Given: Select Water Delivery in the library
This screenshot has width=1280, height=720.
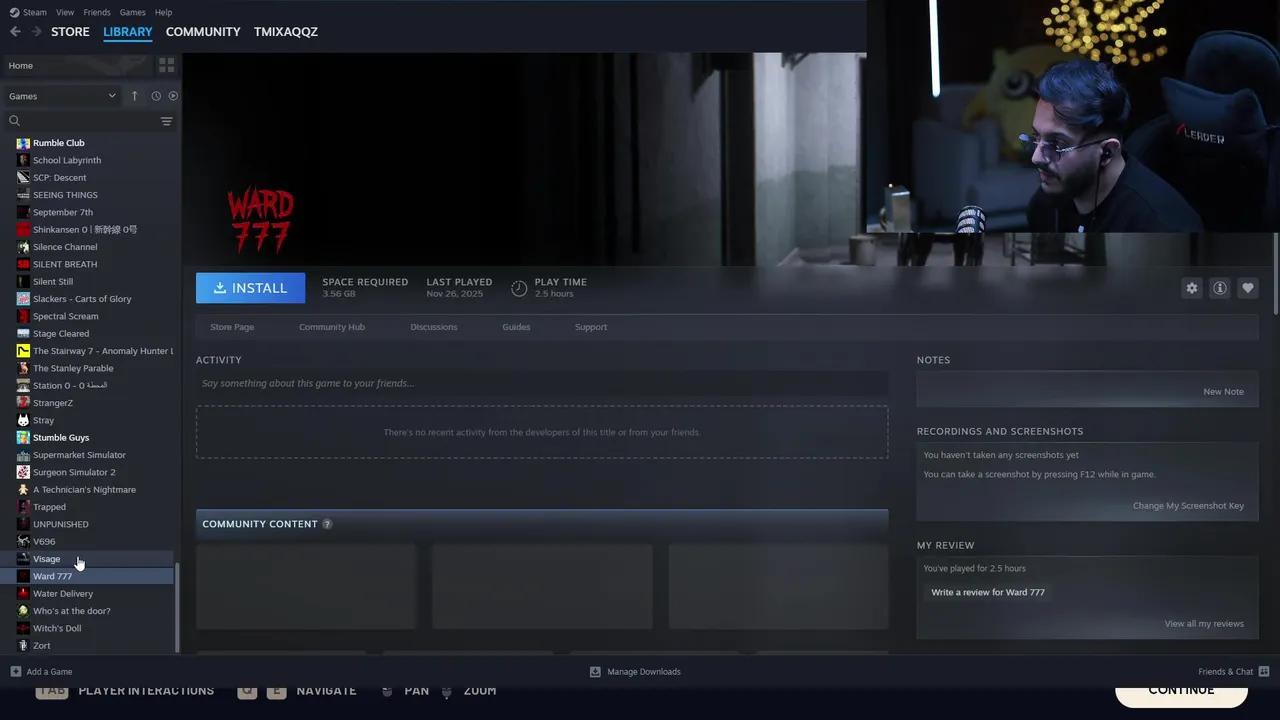Looking at the screenshot, I should (63, 594).
